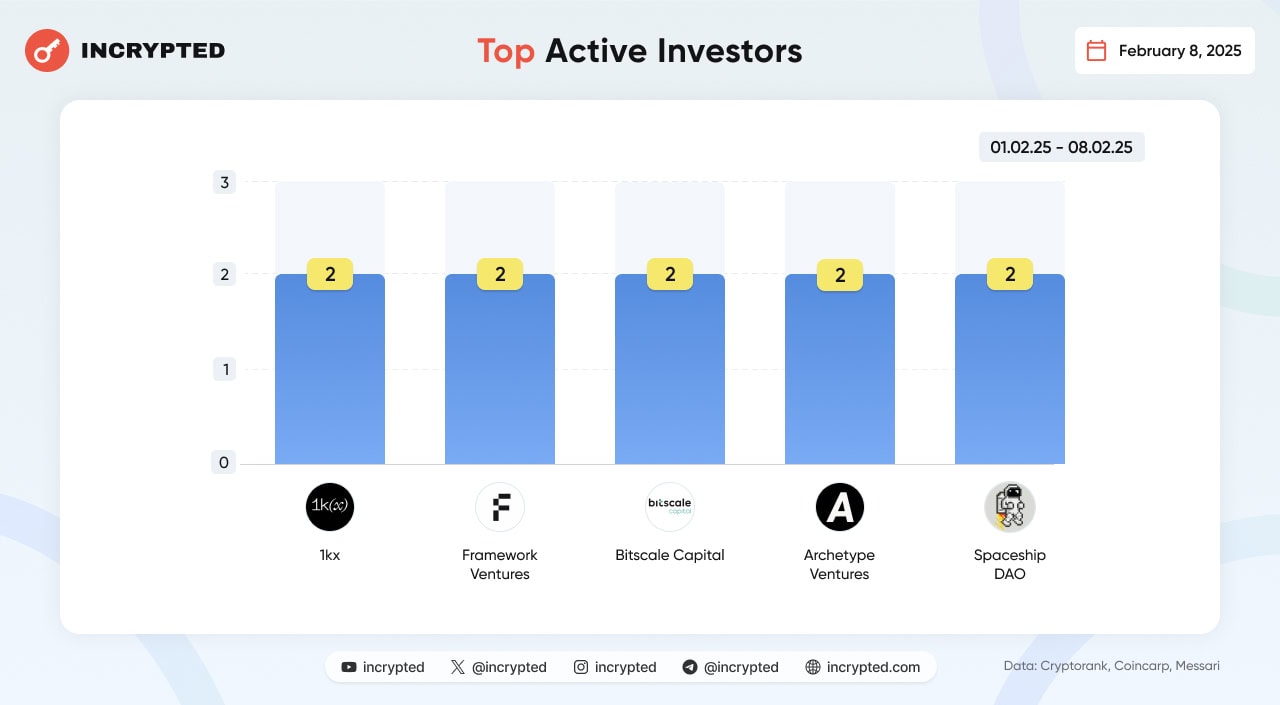The height and width of the screenshot is (705, 1280).
Task: Open the incrypted.com link
Action: 873,667
